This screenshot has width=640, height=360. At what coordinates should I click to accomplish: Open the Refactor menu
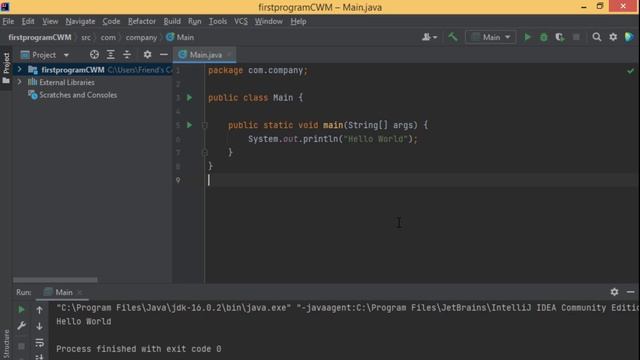(142, 21)
